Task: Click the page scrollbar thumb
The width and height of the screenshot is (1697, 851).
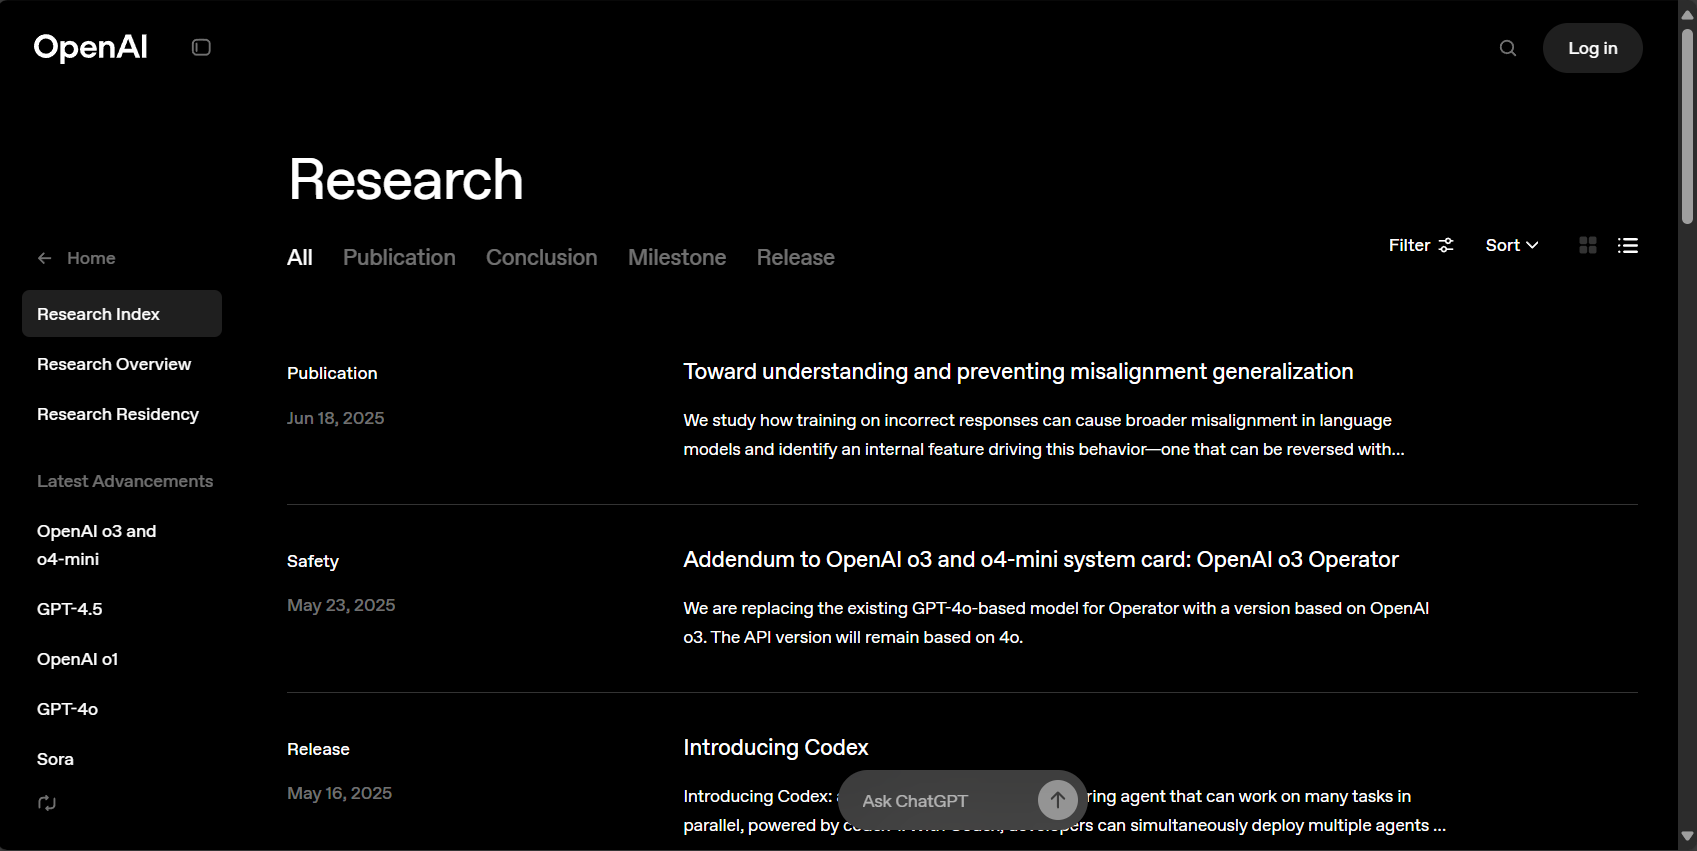Action: [1687, 126]
